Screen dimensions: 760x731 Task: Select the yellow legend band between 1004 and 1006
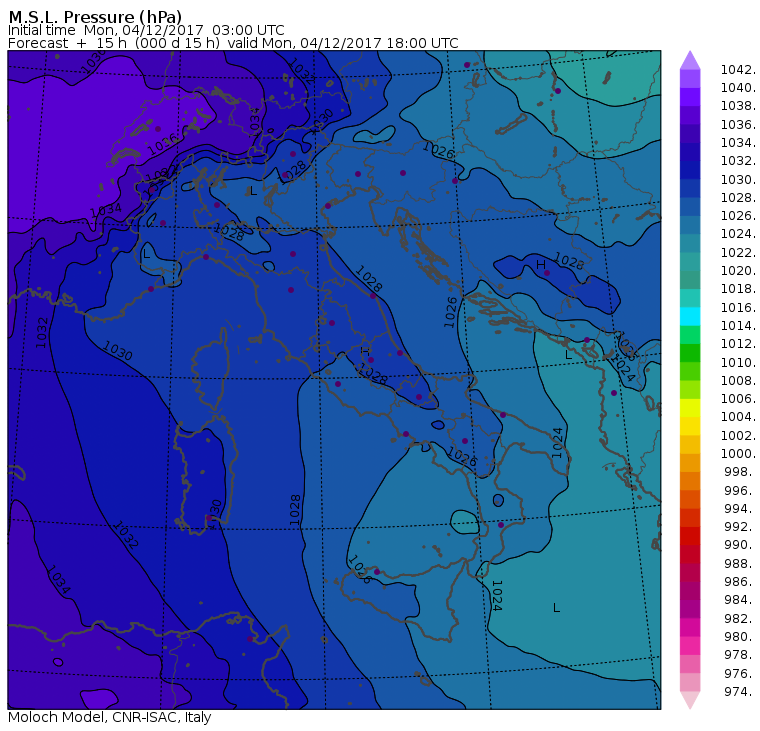click(x=690, y=408)
